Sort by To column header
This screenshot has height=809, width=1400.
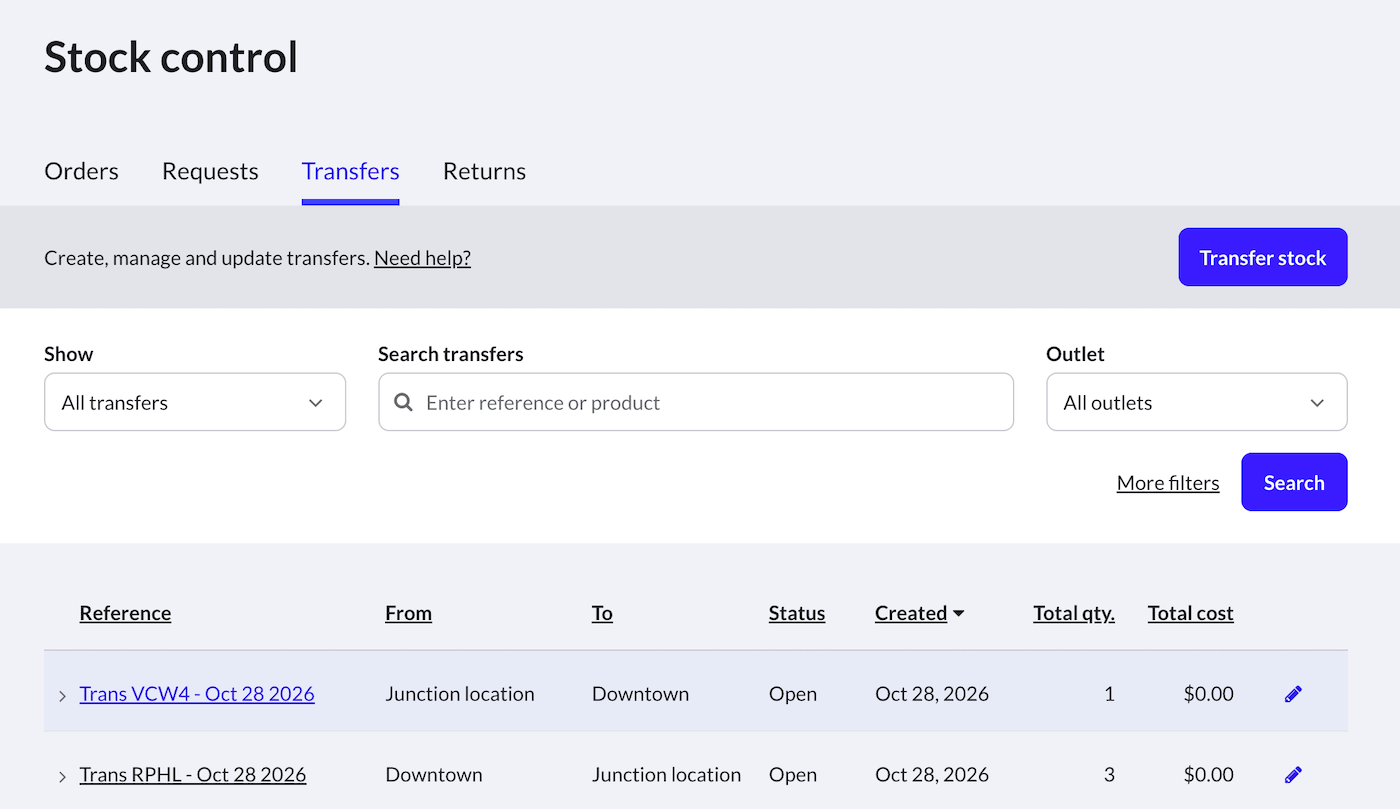pyautogui.click(x=602, y=613)
